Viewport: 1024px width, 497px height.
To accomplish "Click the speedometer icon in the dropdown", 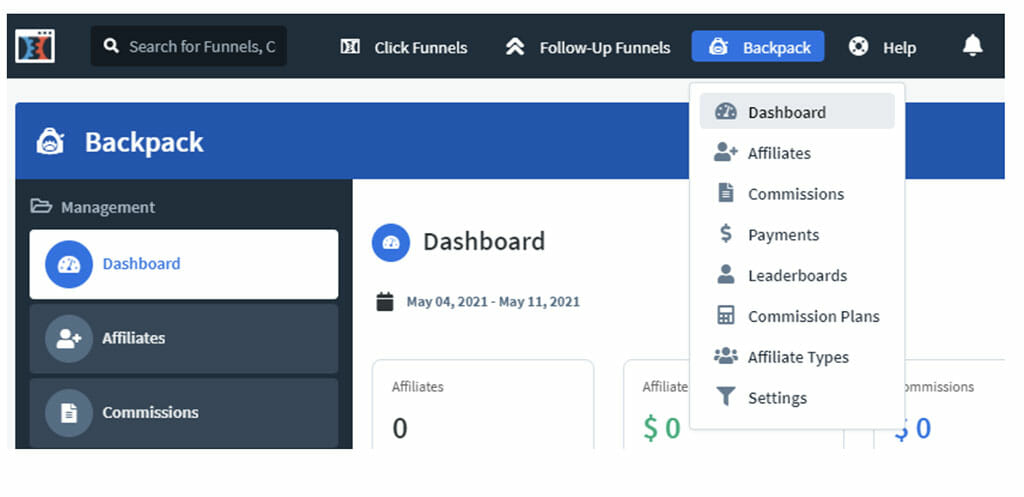I will click(726, 112).
